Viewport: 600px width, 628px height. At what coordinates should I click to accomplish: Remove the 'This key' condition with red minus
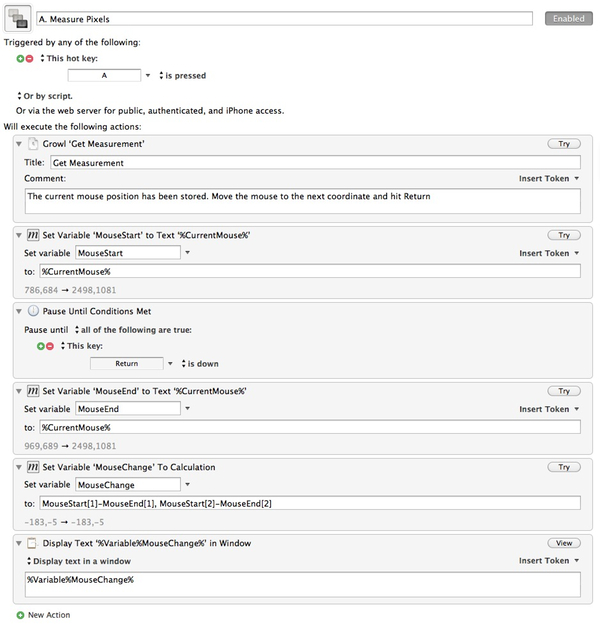tap(50, 346)
